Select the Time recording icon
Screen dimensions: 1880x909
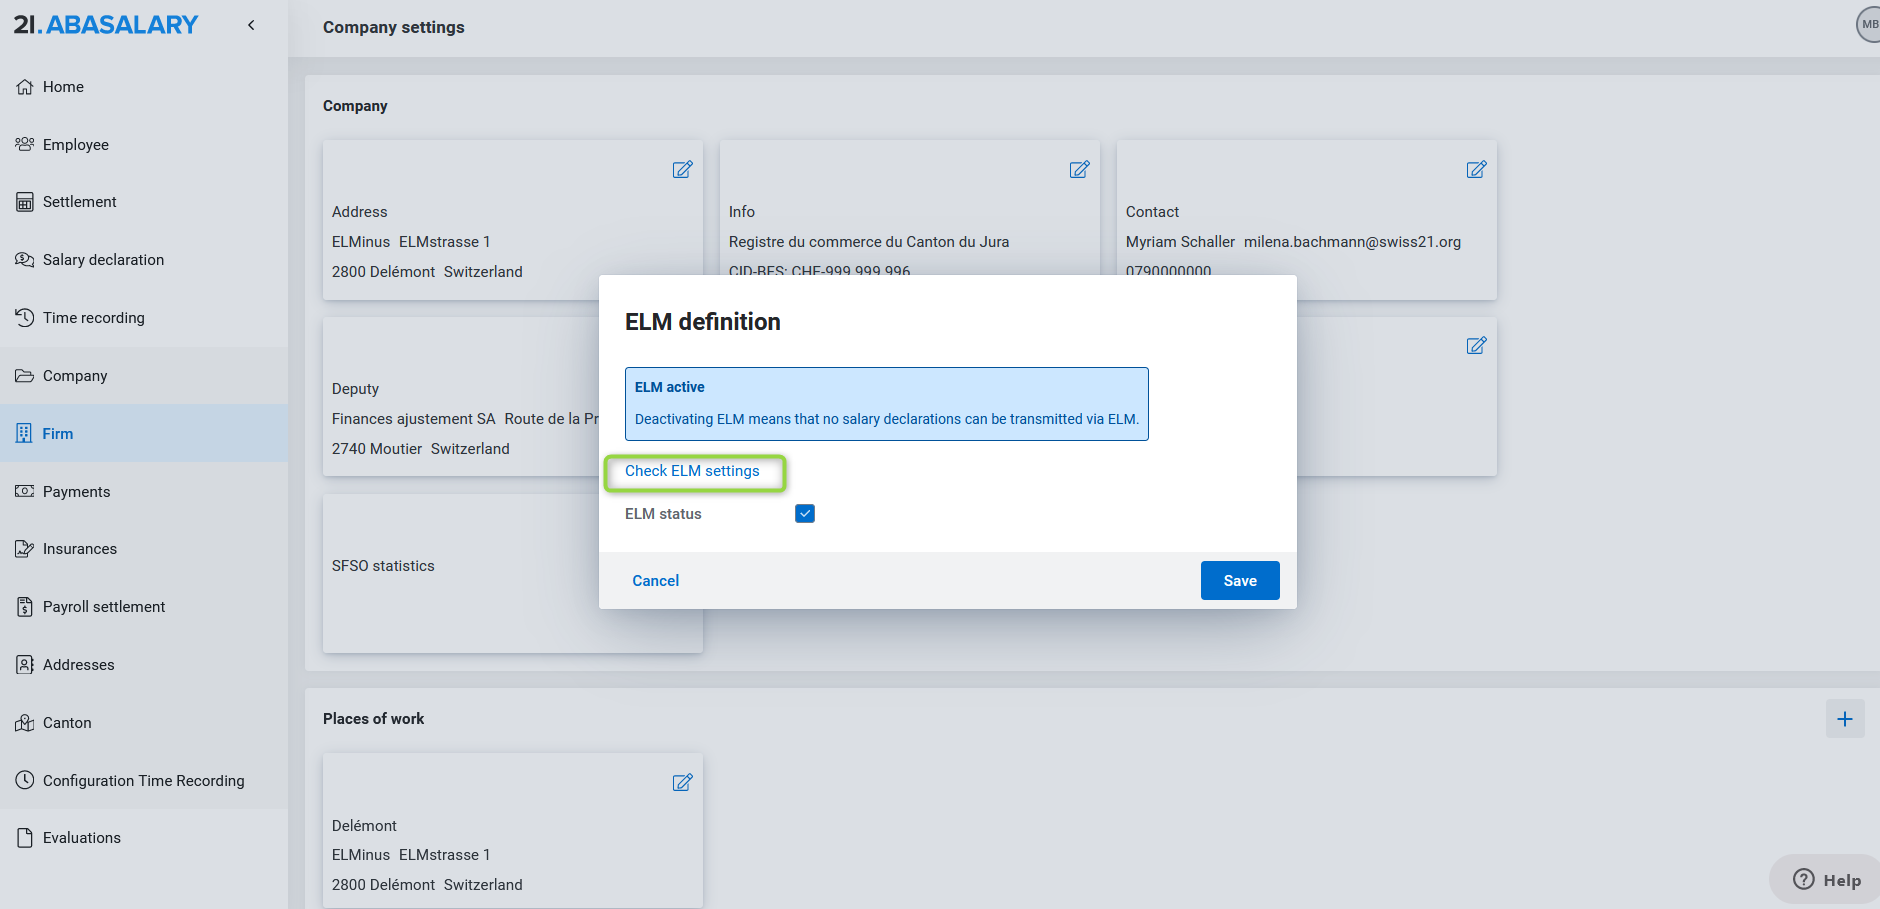pos(24,317)
